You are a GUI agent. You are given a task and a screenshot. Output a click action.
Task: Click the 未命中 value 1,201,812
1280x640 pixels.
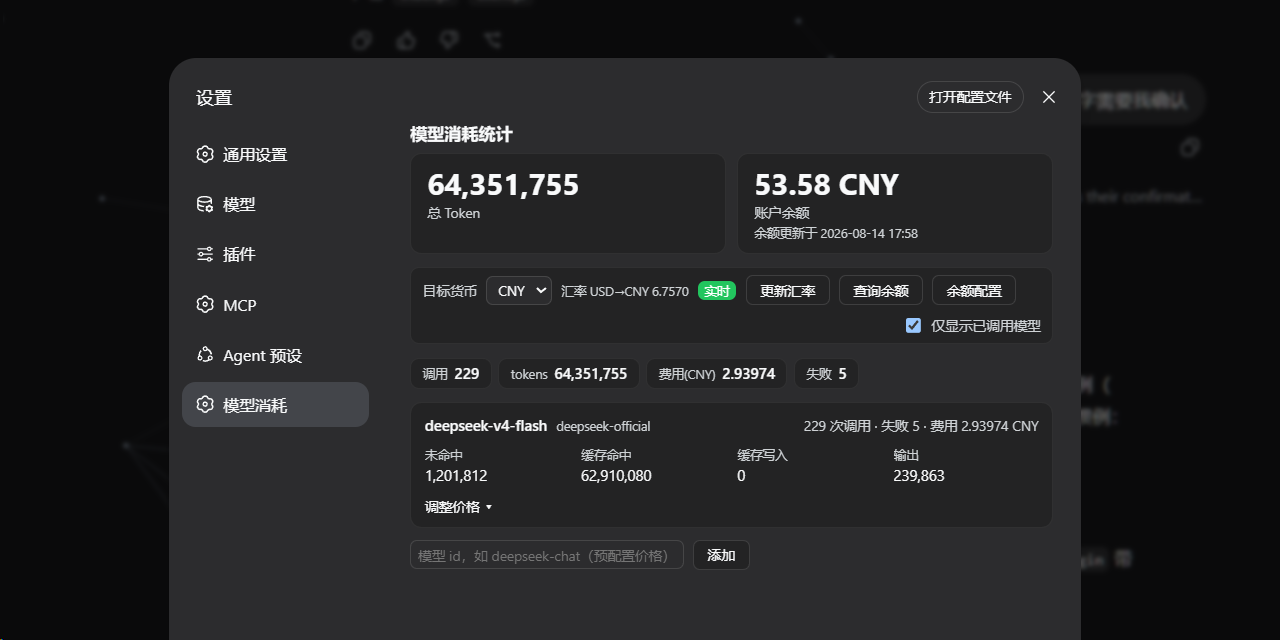point(456,476)
